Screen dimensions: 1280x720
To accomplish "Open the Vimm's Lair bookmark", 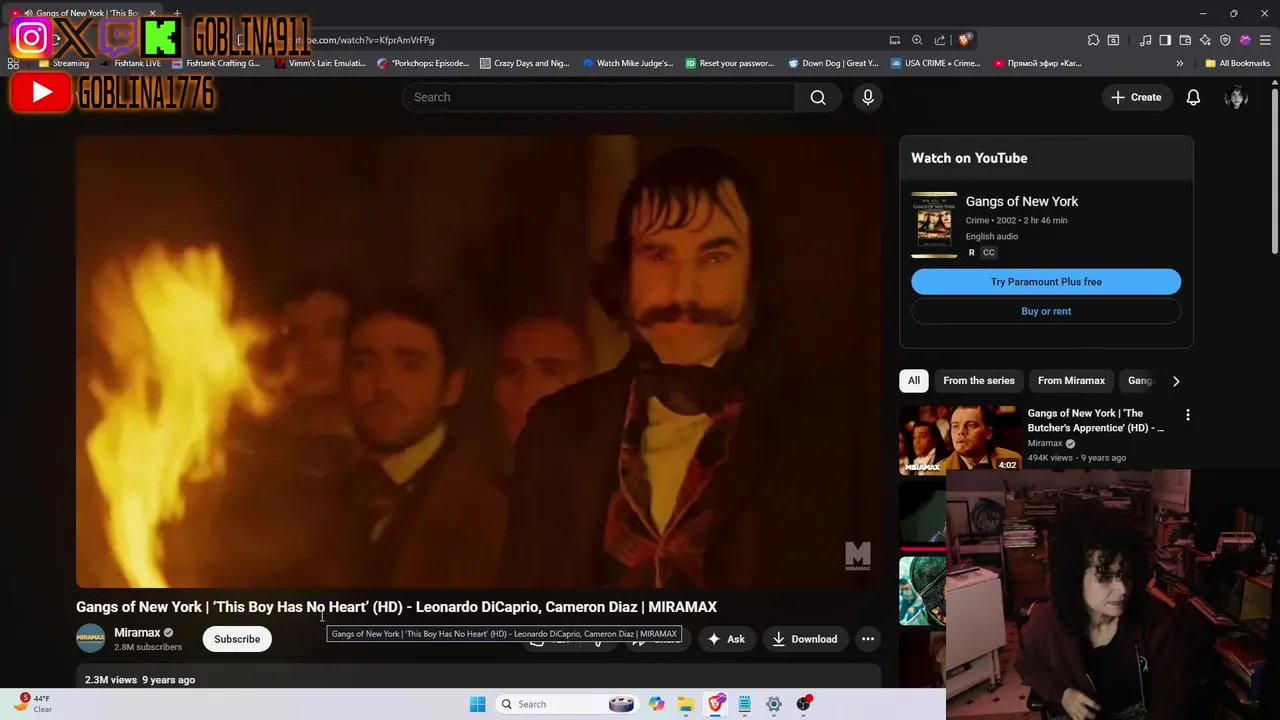I will tap(321, 63).
